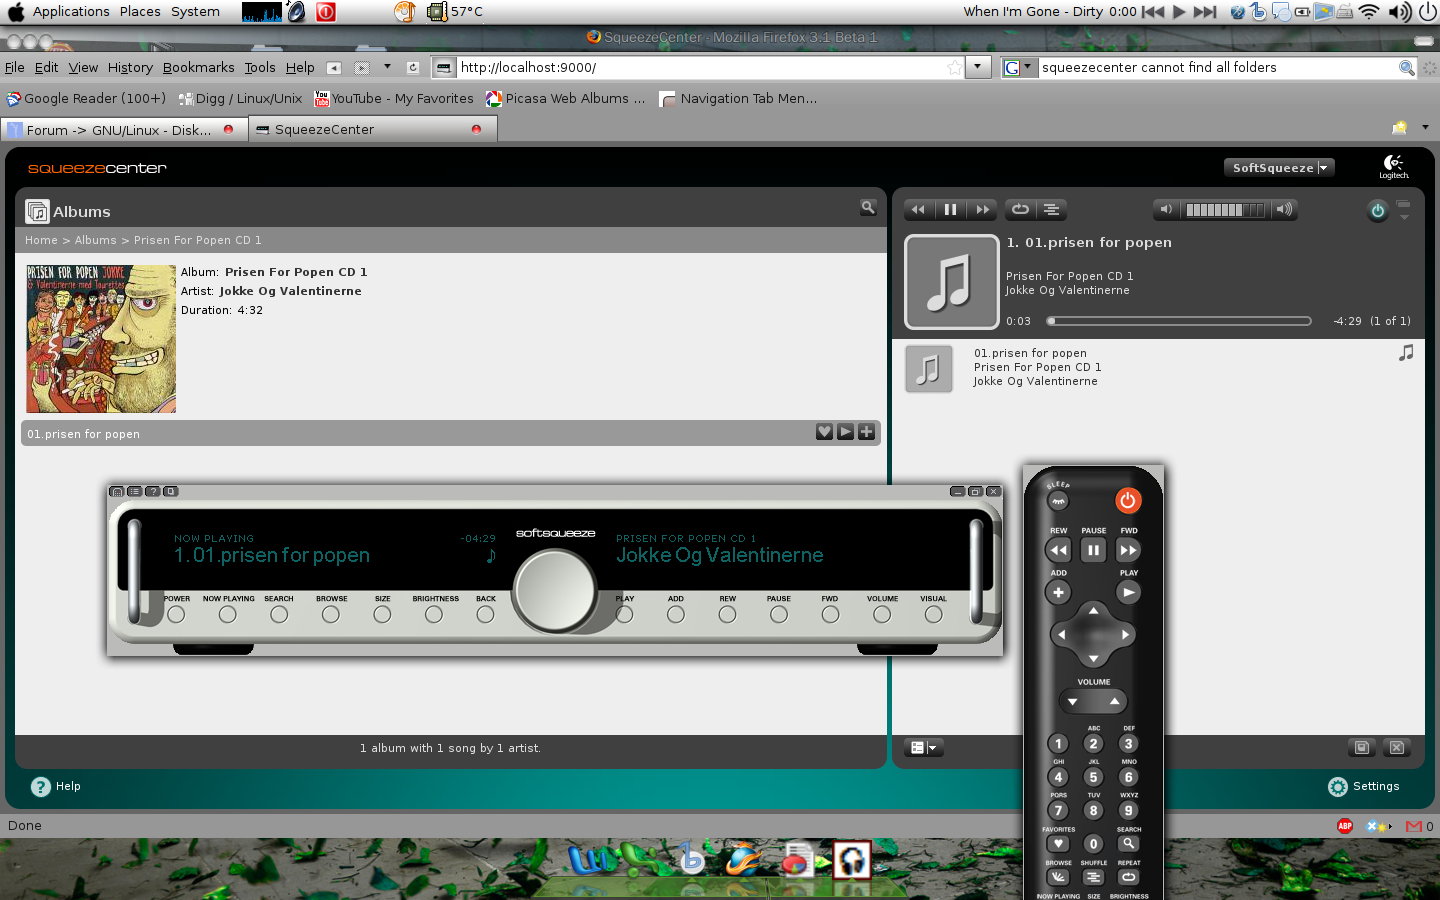Skip to next track in web player
This screenshot has width=1440, height=900.
[x=983, y=210]
